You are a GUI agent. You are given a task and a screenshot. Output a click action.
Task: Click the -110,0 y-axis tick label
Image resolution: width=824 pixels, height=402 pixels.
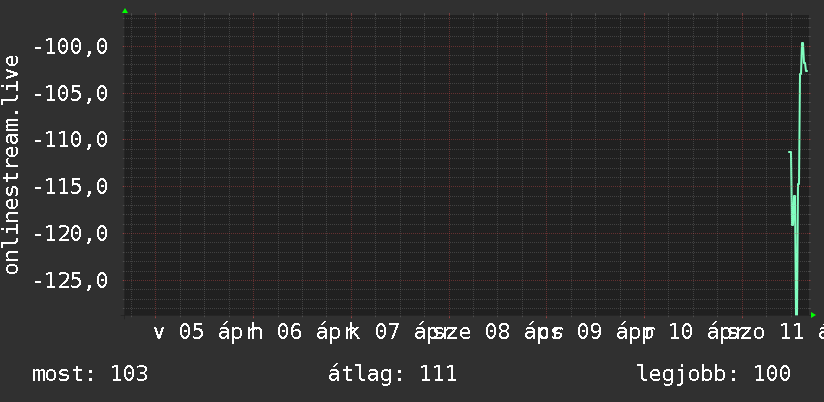point(71,140)
